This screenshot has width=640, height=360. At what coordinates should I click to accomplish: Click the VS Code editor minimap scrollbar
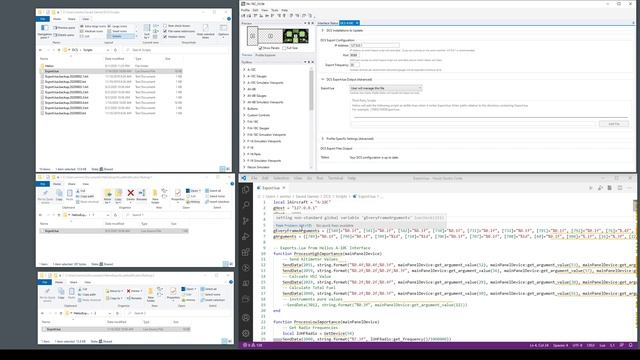click(x=635, y=206)
